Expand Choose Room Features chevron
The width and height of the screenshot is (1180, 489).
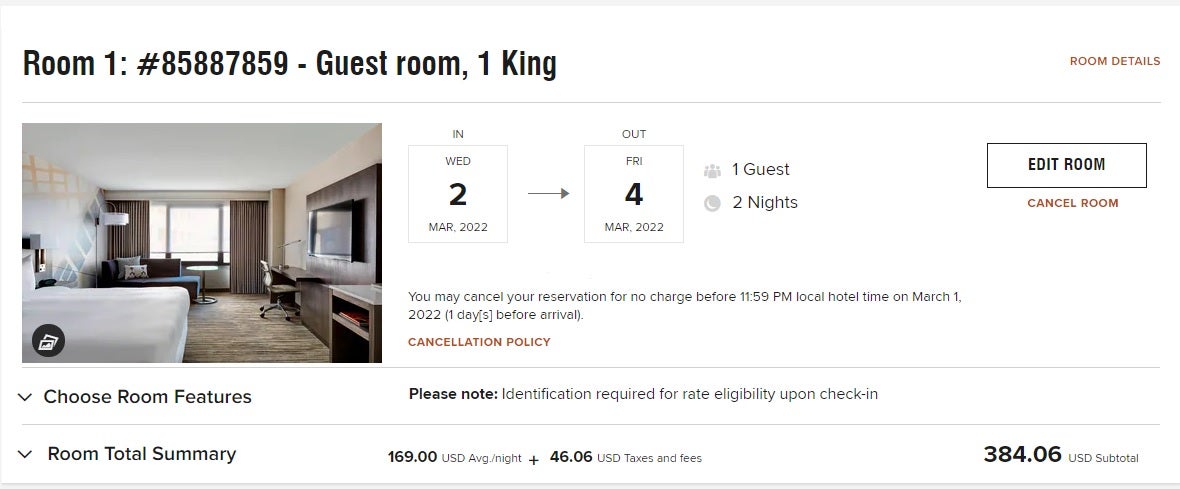25,397
